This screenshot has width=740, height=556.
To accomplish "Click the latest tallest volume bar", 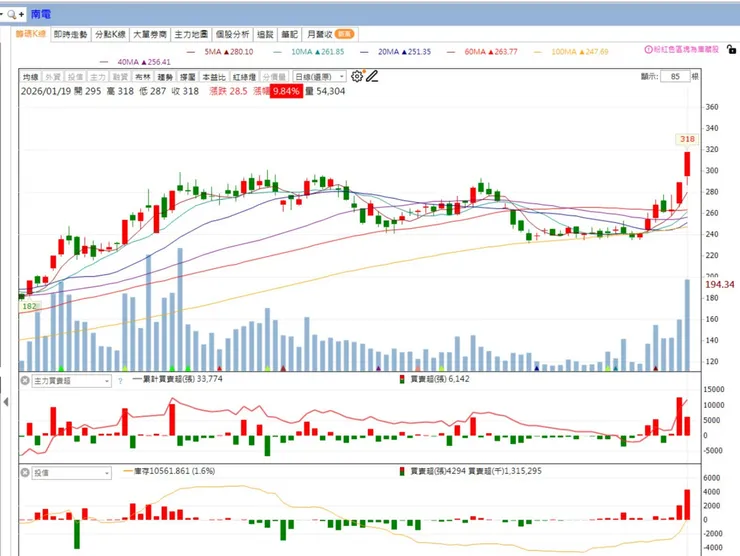I will pyautogui.click(x=687, y=325).
